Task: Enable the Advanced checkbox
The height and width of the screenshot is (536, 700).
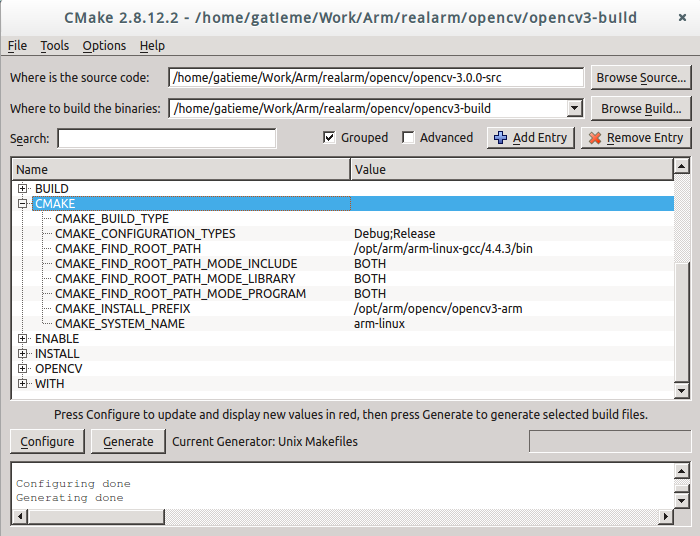Action: coord(408,137)
